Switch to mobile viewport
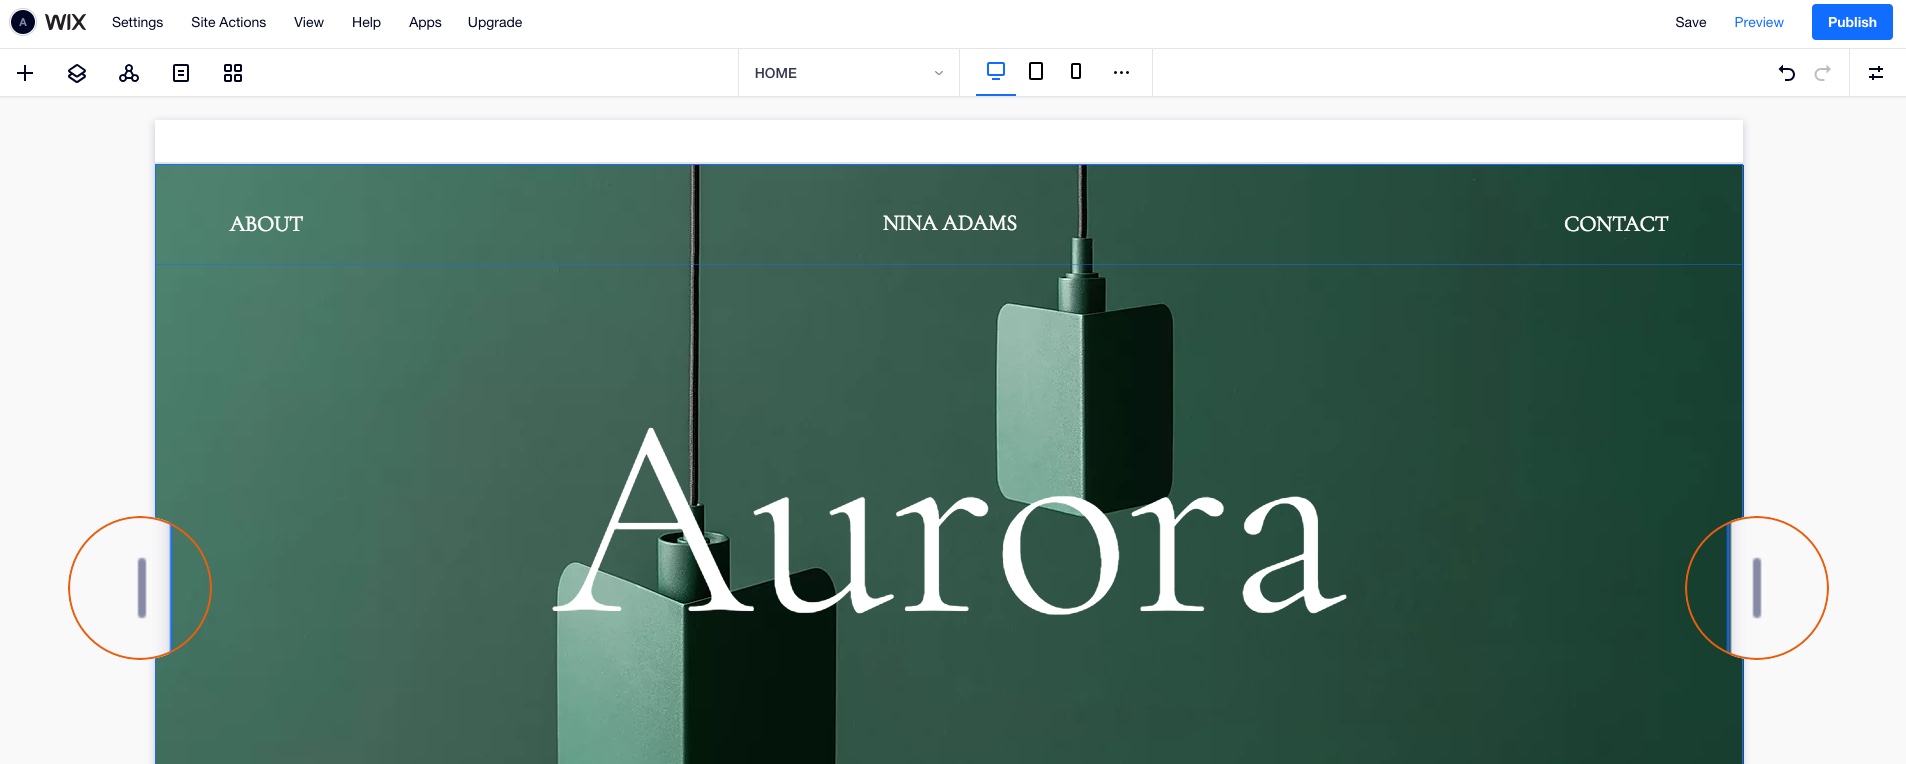 tap(1076, 71)
